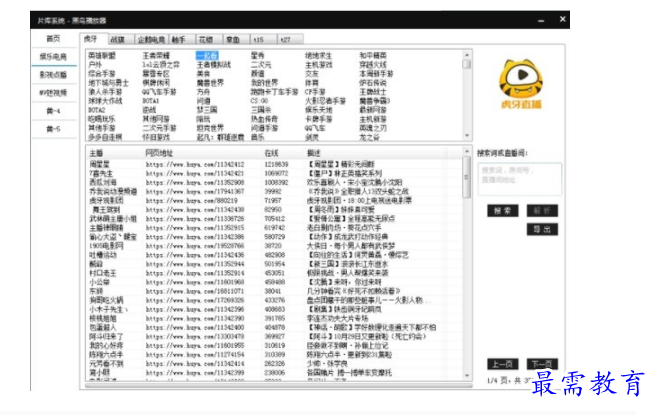Select the 梦三国 category
The width and height of the screenshot is (653, 415).
pyautogui.click(x=207, y=110)
